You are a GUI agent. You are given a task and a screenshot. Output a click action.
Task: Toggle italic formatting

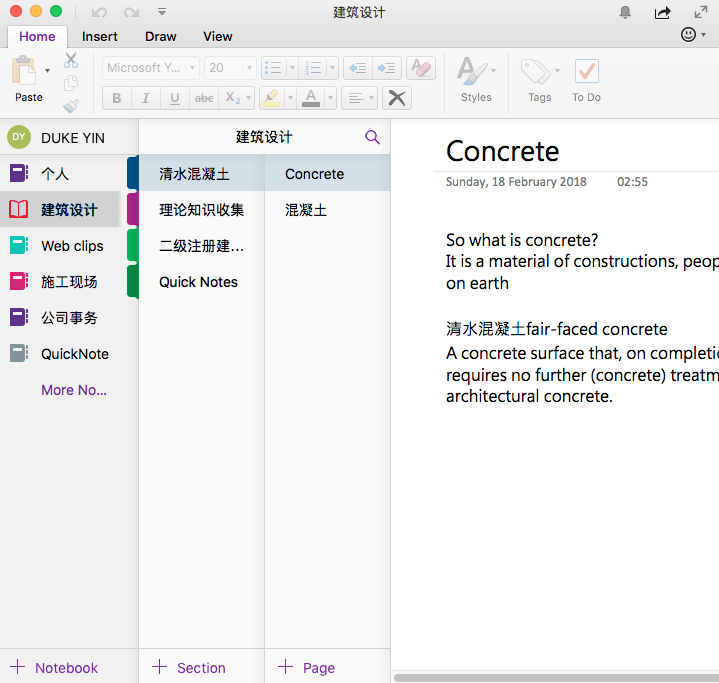click(x=146, y=98)
